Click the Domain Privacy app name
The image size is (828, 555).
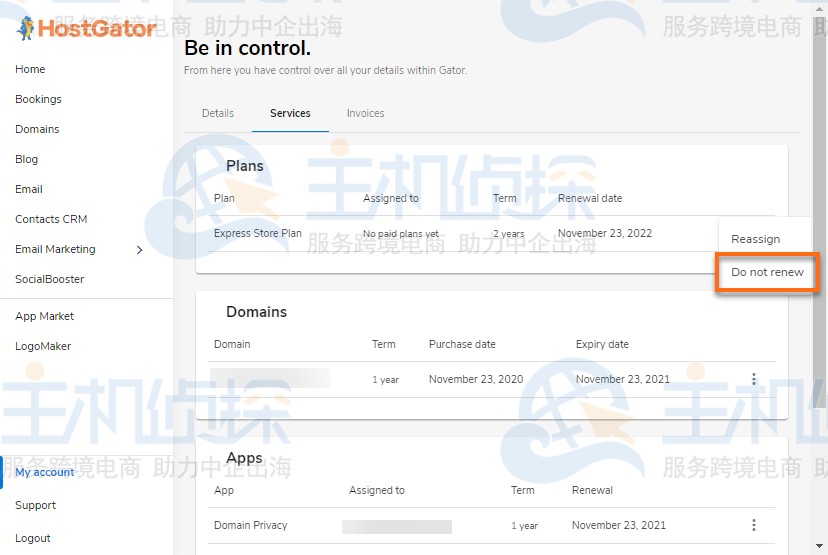point(250,525)
